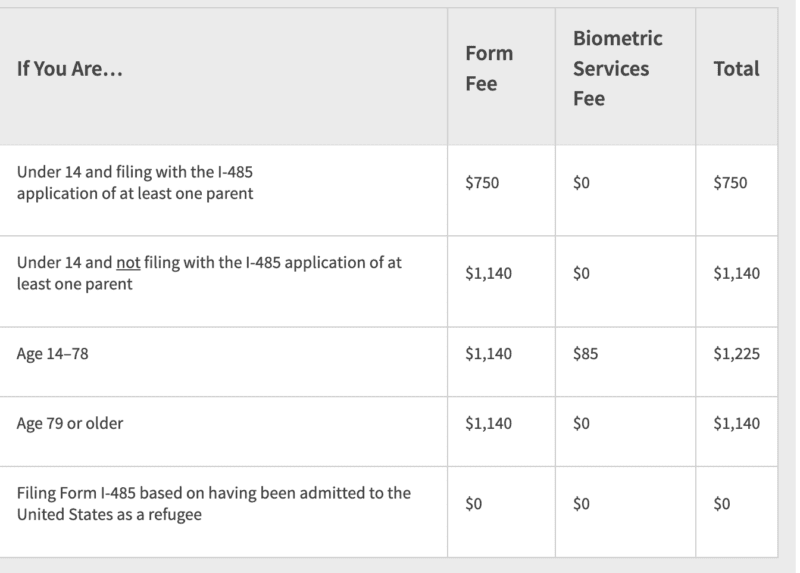Click the $750 total cell
The width and height of the screenshot is (800, 573).
tap(729, 183)
